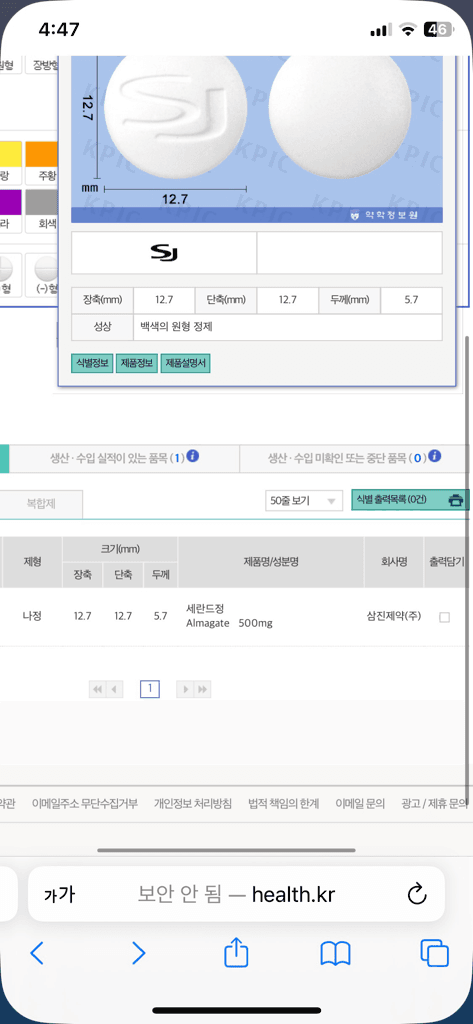The width and height of the screenshot is (473, 1024).
Task: Open 개인정보 처리방침 footer link
Action: (193, 804)
